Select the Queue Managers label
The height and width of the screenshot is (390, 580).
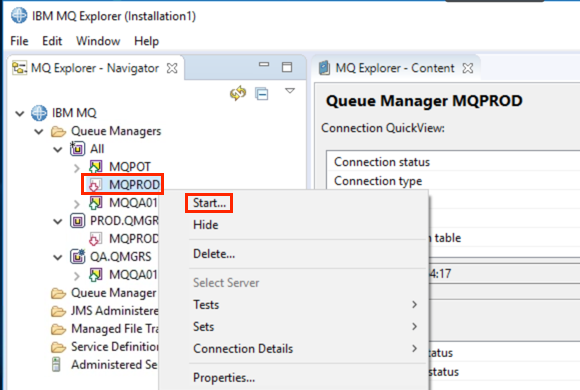116,131
